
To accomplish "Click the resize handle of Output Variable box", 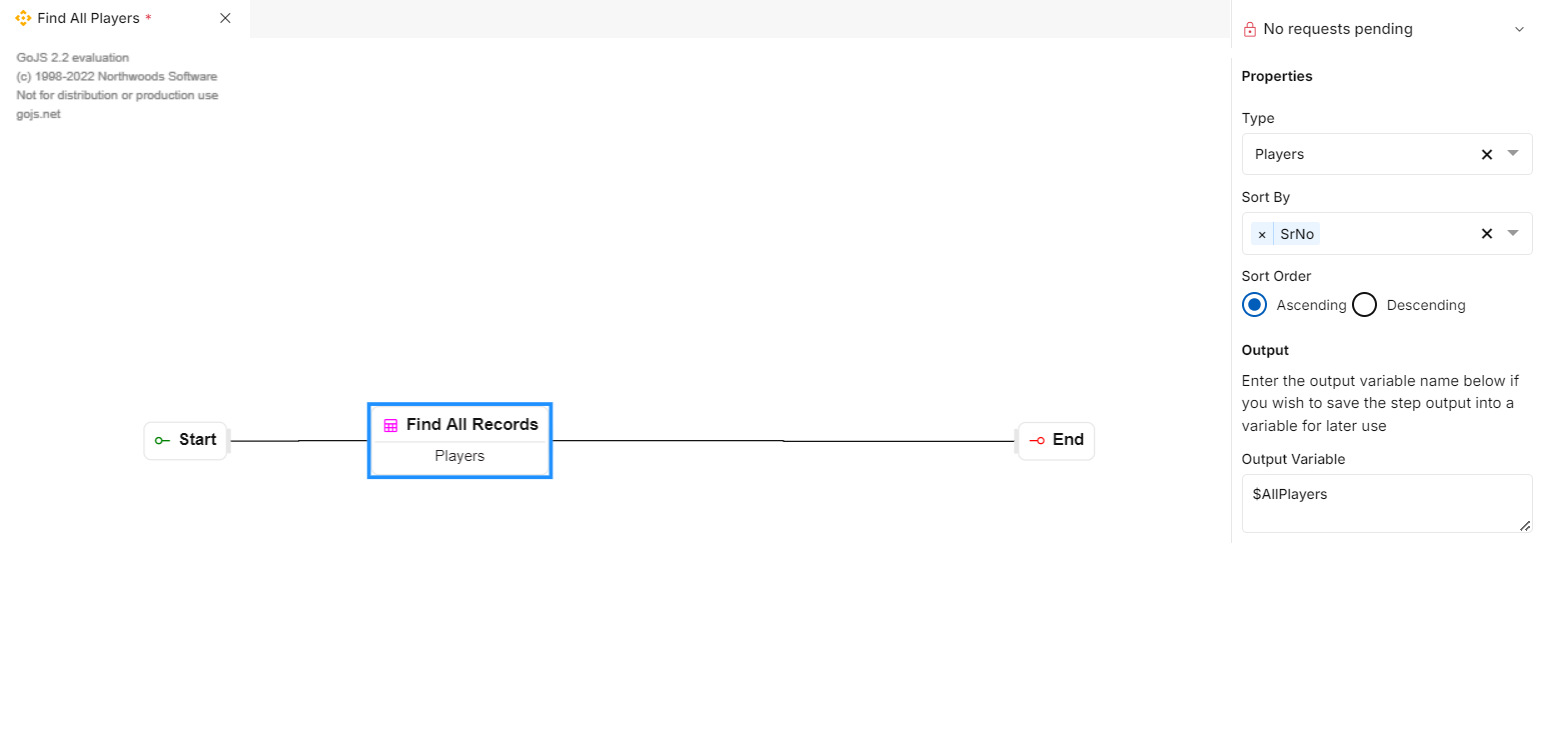I will pos(1525,525).
